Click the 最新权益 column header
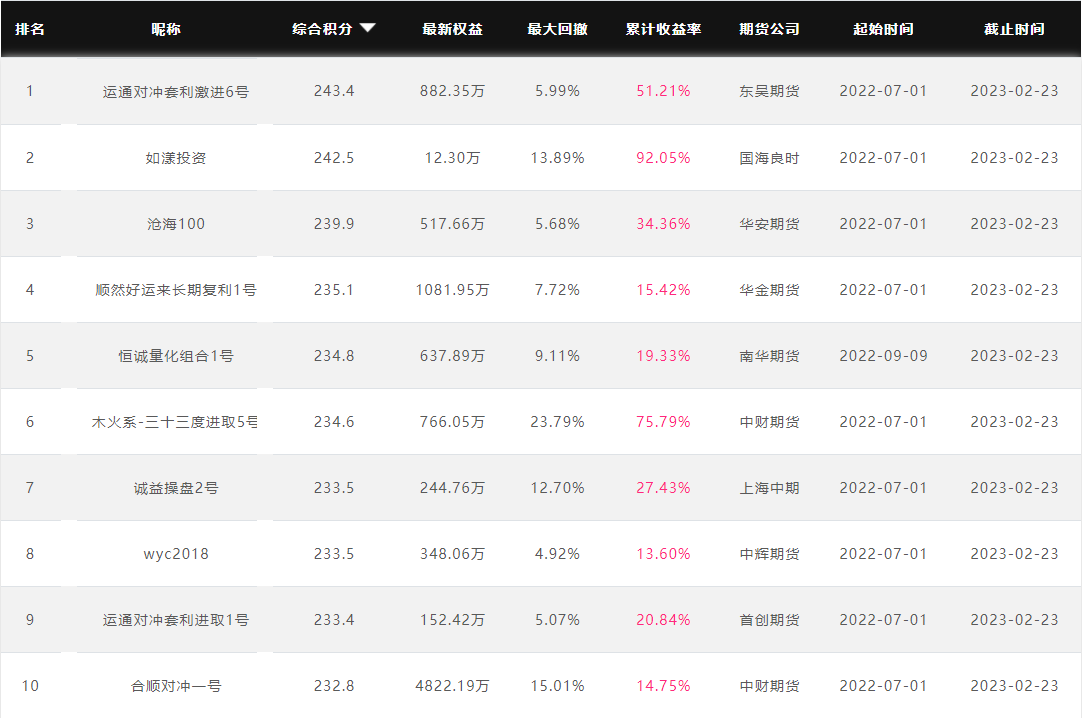The width and height of the screenshot is (1082, 718). point(453,29)
